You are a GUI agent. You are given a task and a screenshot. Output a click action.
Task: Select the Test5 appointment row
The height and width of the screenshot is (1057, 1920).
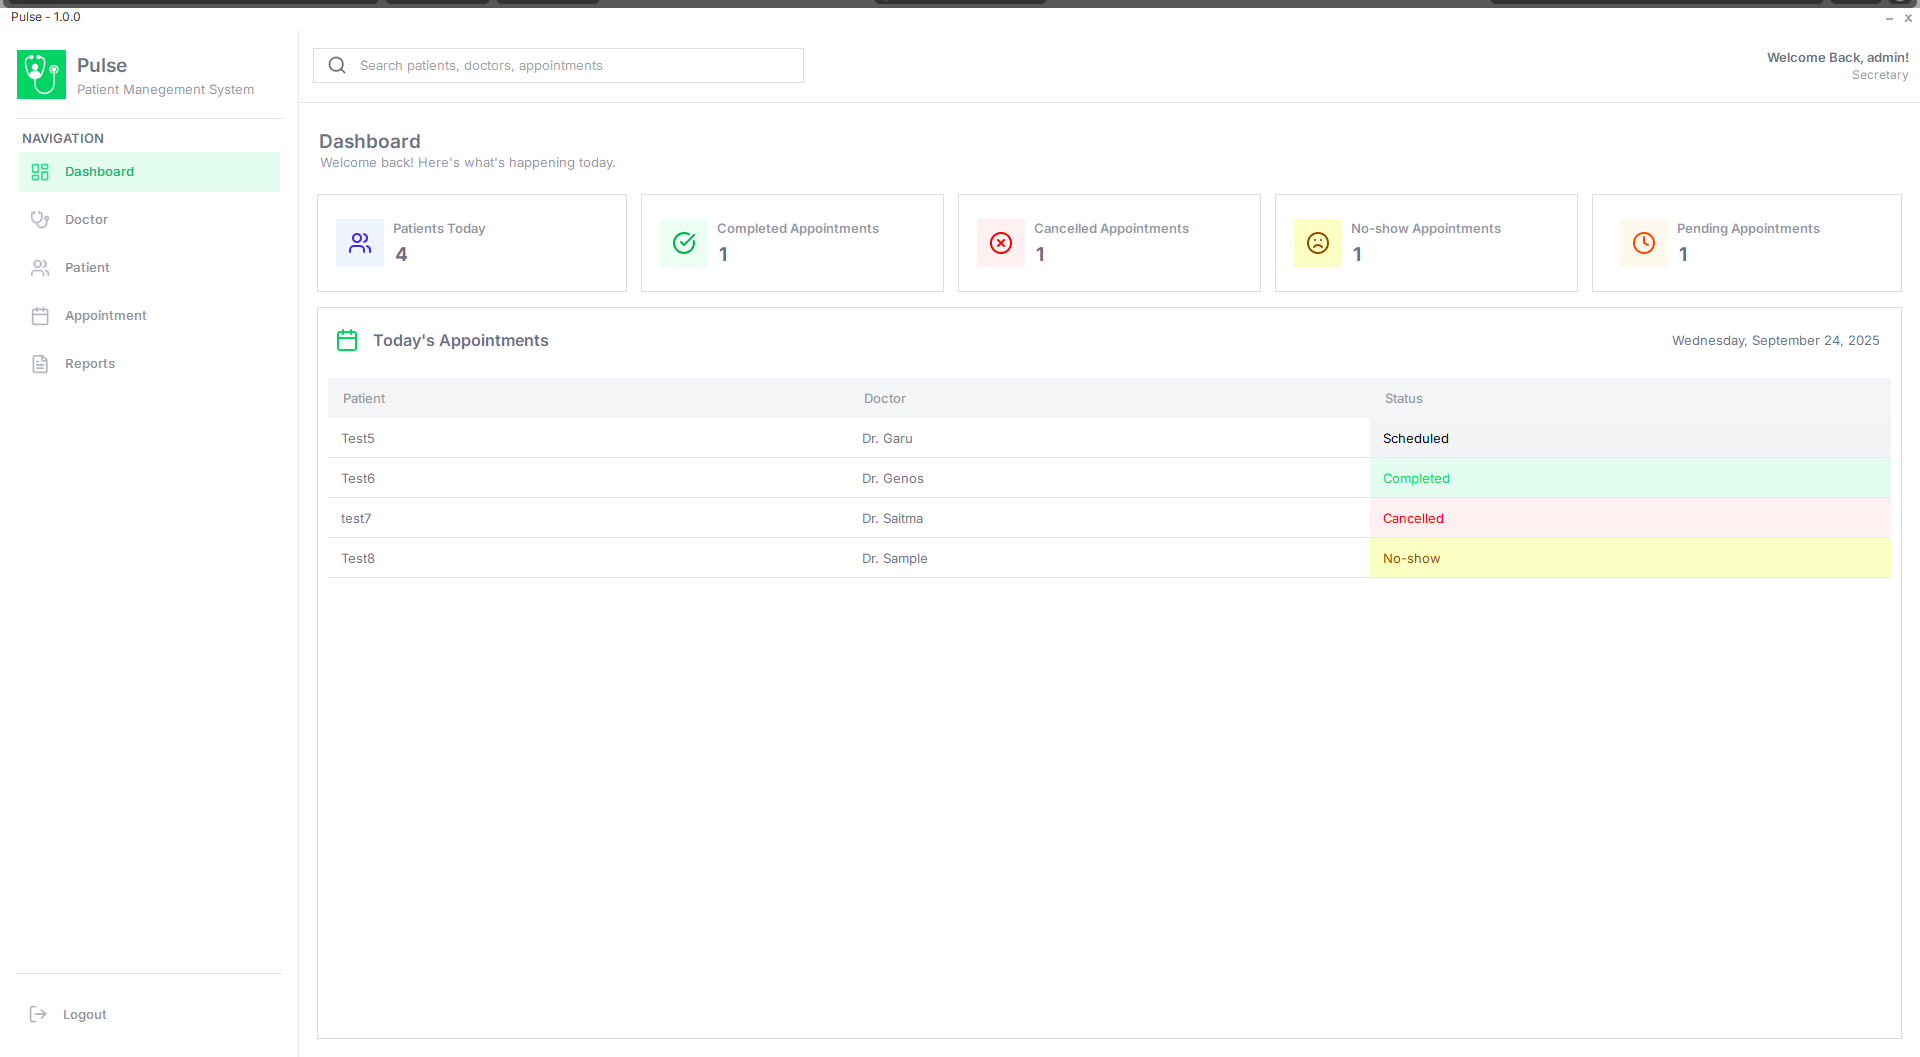pyautogui.click(x=358, y=439)
